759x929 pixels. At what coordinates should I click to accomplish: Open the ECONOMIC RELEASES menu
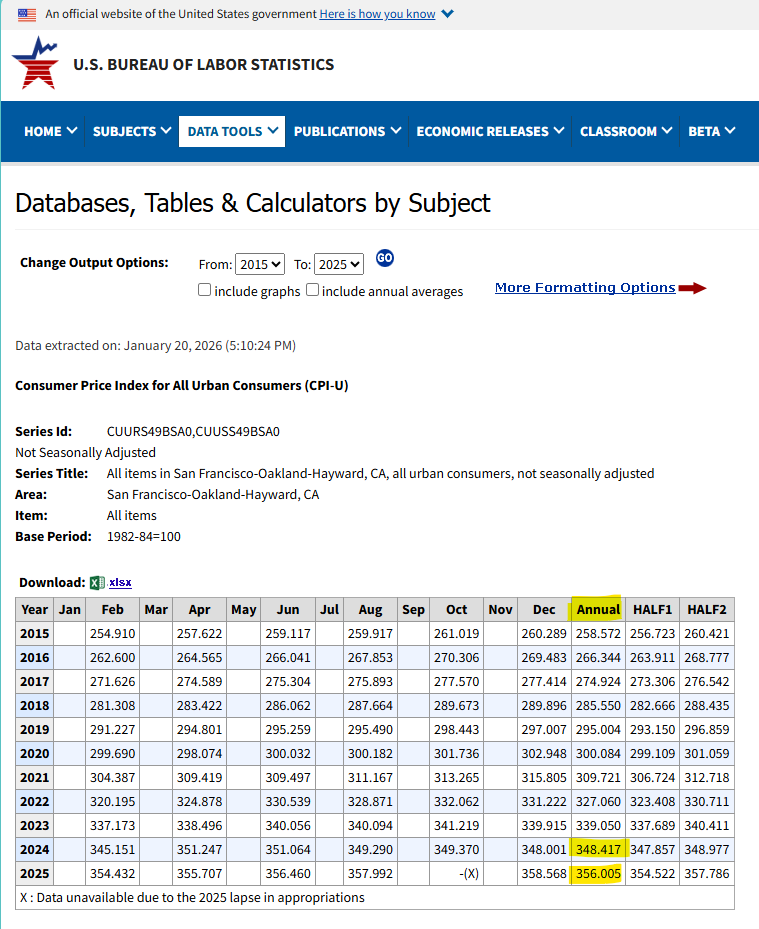click(490, 131)
